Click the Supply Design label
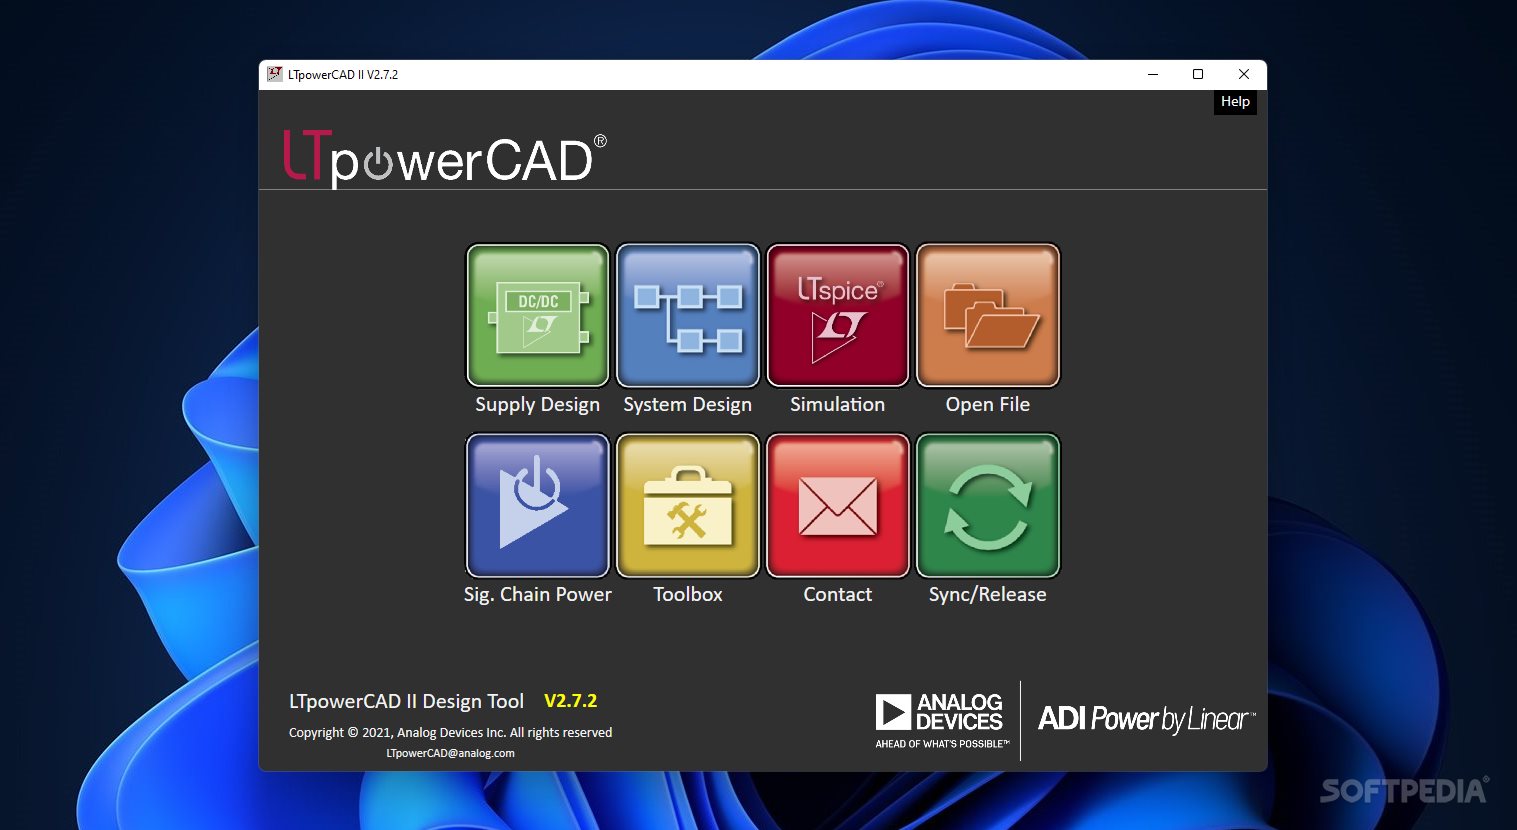The width and height of the screenshot is (1517, 830). pos(537,405)
